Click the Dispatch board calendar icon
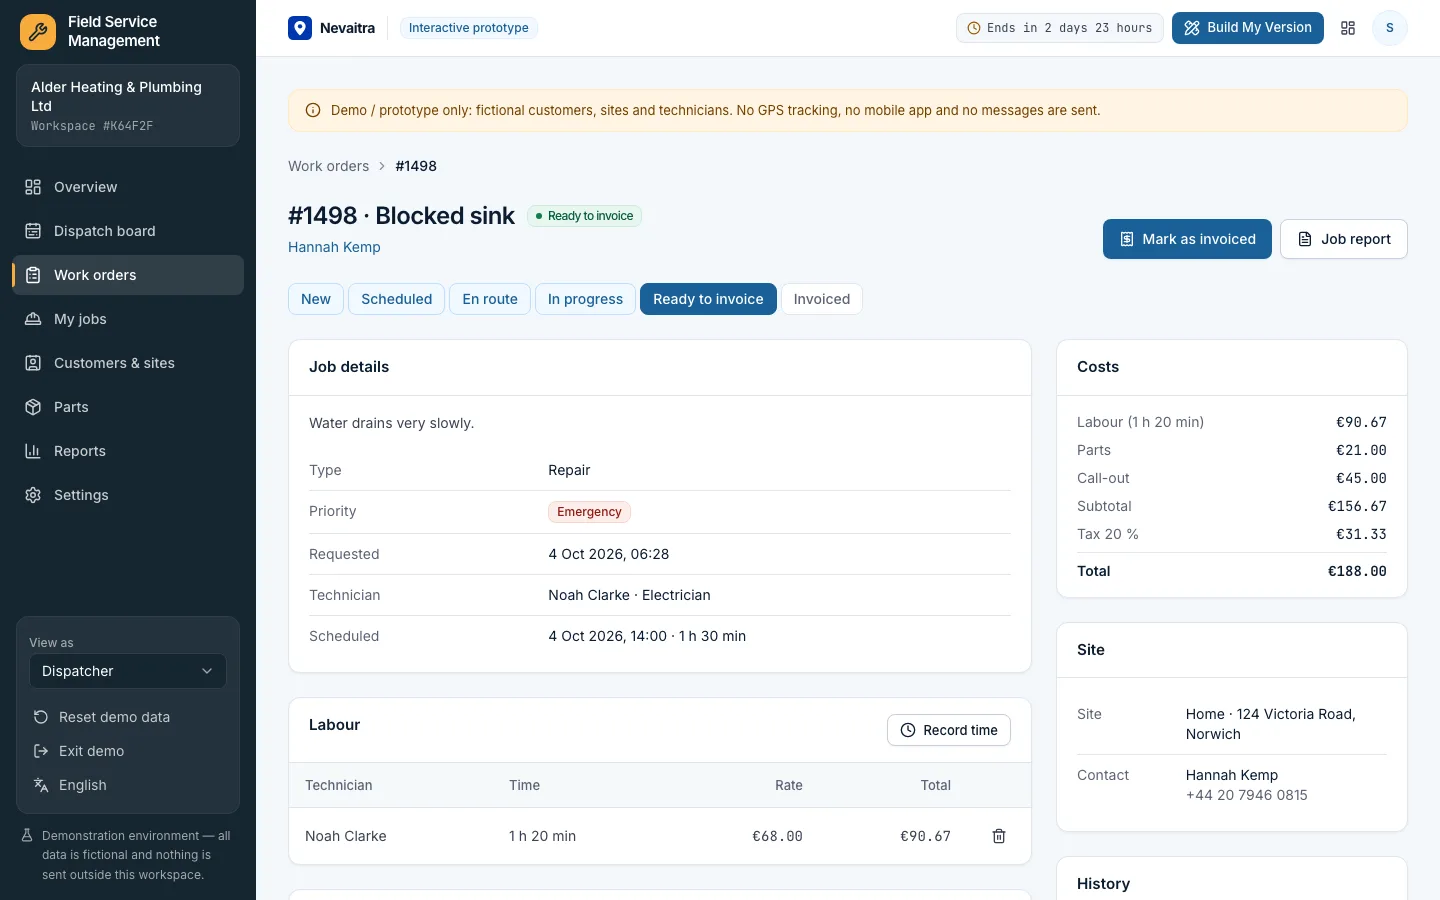Screen dimensions: 1440x900 pyautogui.click(x=33, y=231)
